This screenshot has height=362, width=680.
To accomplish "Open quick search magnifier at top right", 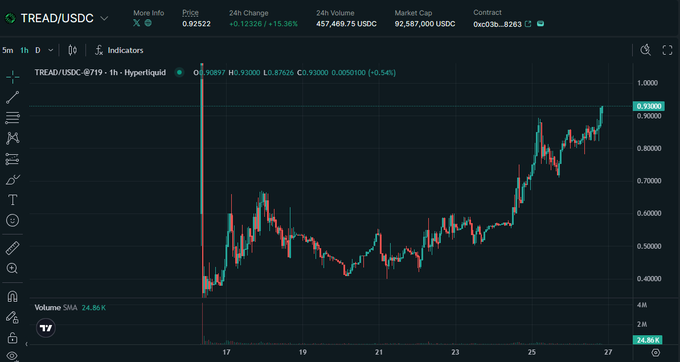I will tap(646, 50).
